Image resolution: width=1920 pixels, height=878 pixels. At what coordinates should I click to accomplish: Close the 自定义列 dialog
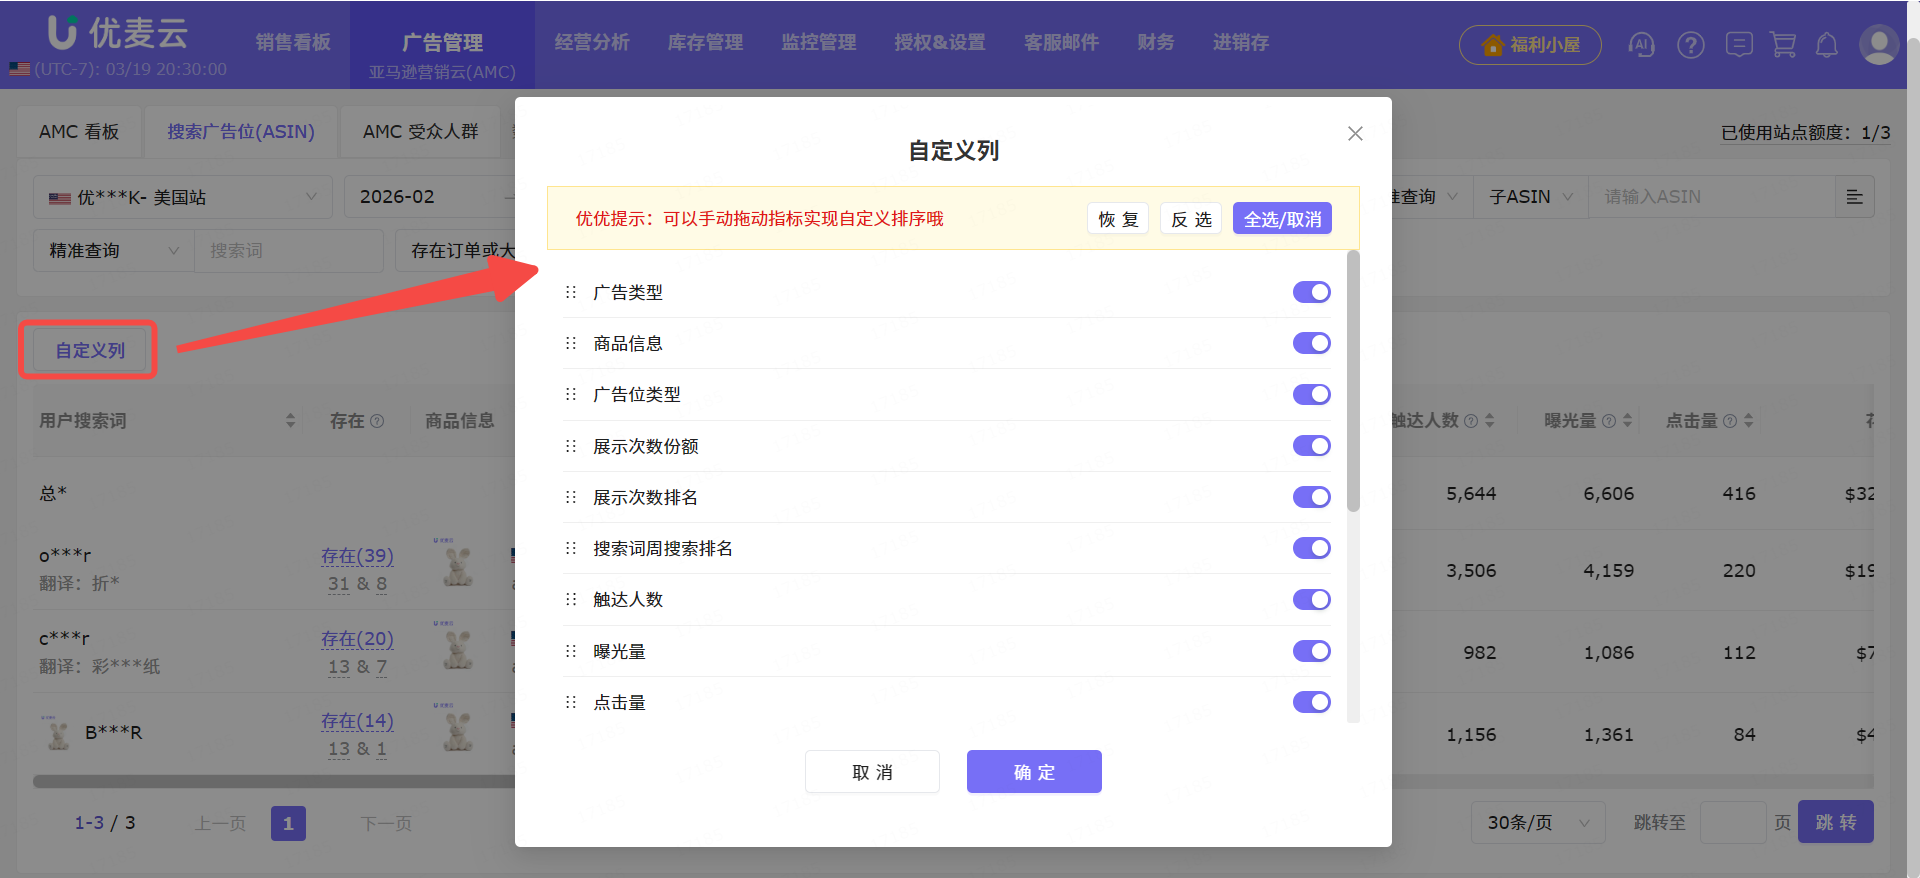tap(1355, 133)
